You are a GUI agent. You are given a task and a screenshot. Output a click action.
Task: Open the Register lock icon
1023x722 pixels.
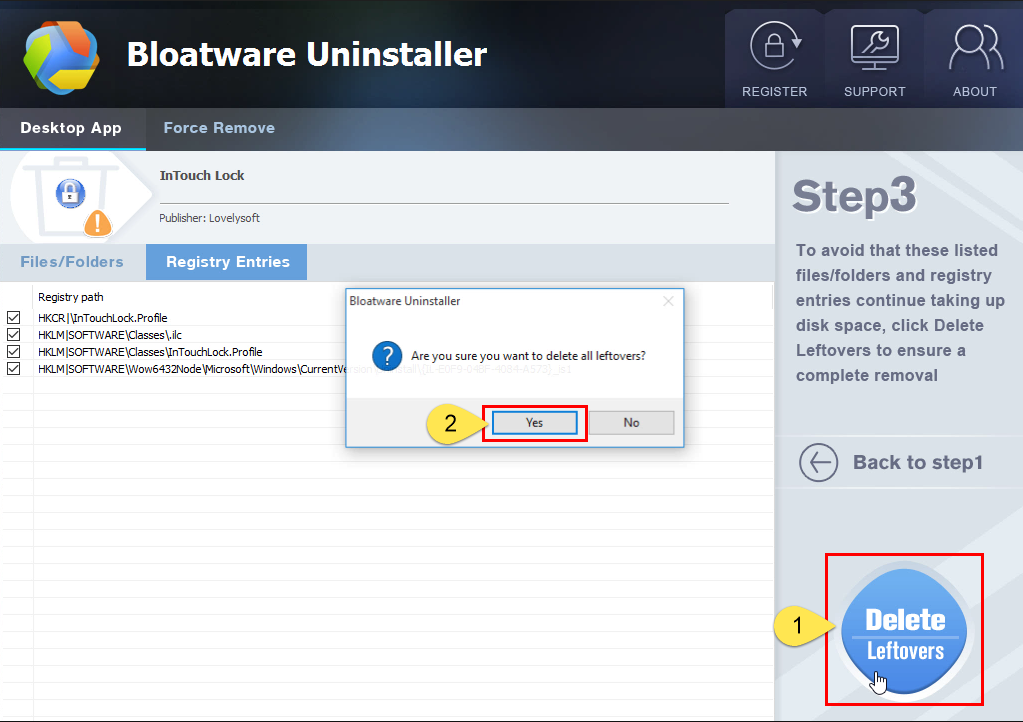point(774,46)
